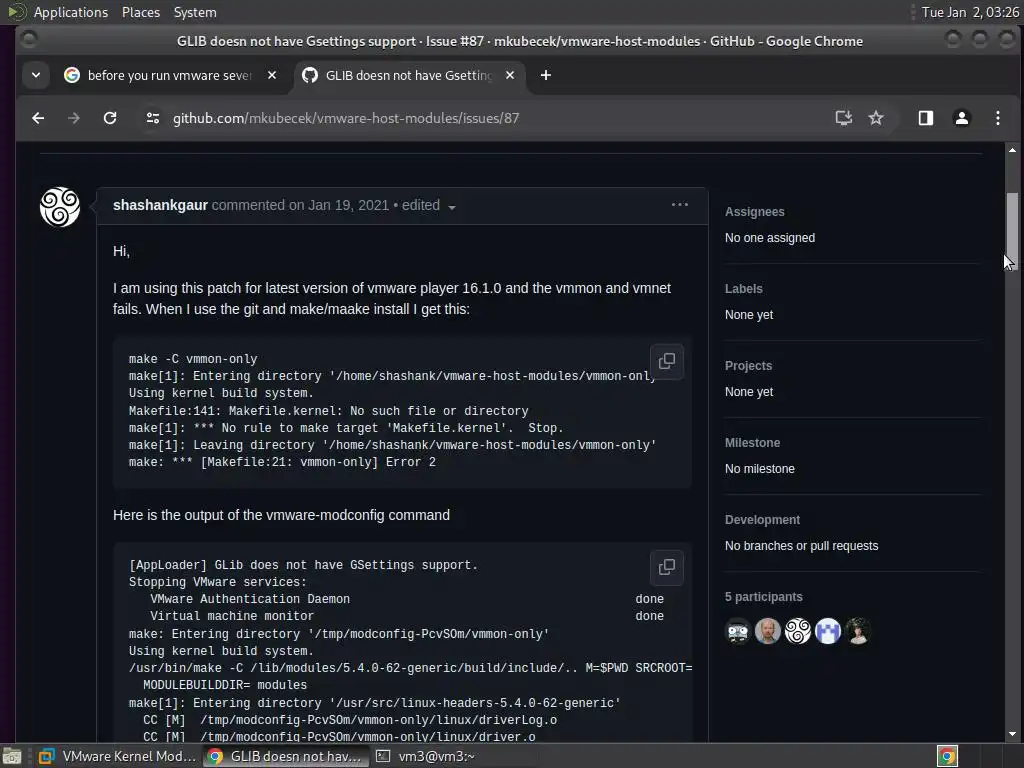The width and height of the screenshot is (1024, 768).
Task: Select the GLIB GitHub issue tab
Action: [x=409, y=76]
